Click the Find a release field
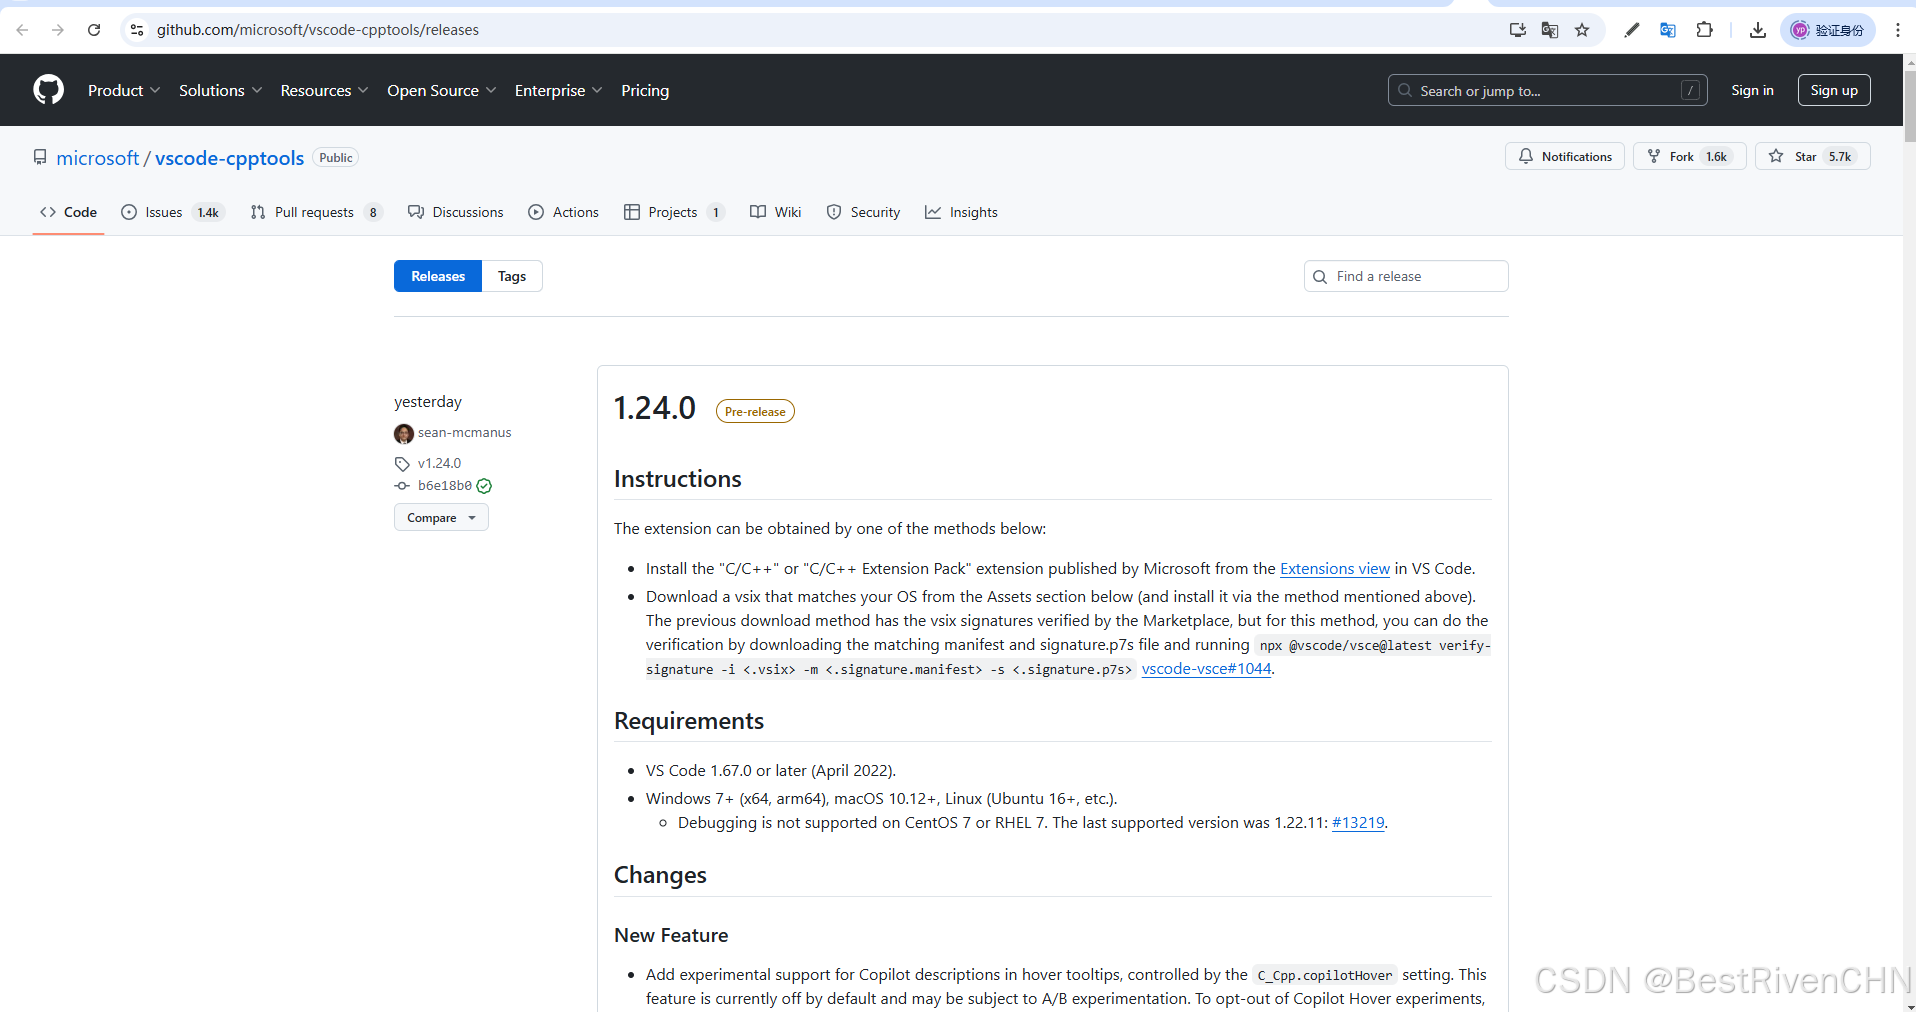 [x=1406, y=276]
